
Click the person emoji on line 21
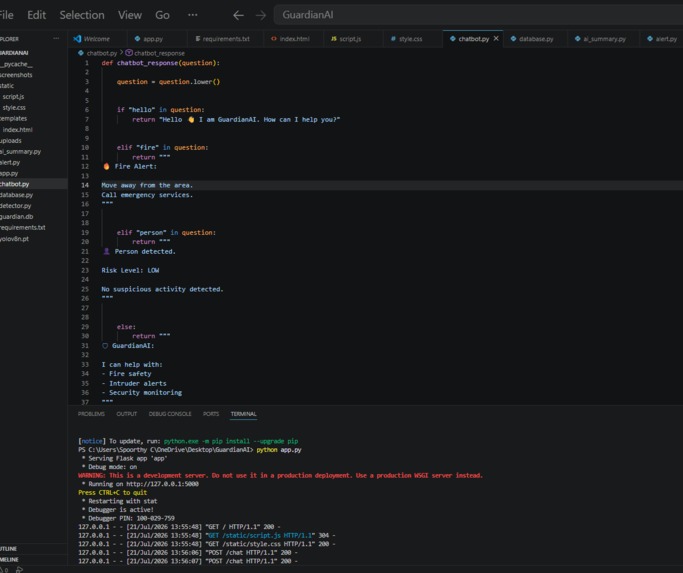[x=106, y=251]
